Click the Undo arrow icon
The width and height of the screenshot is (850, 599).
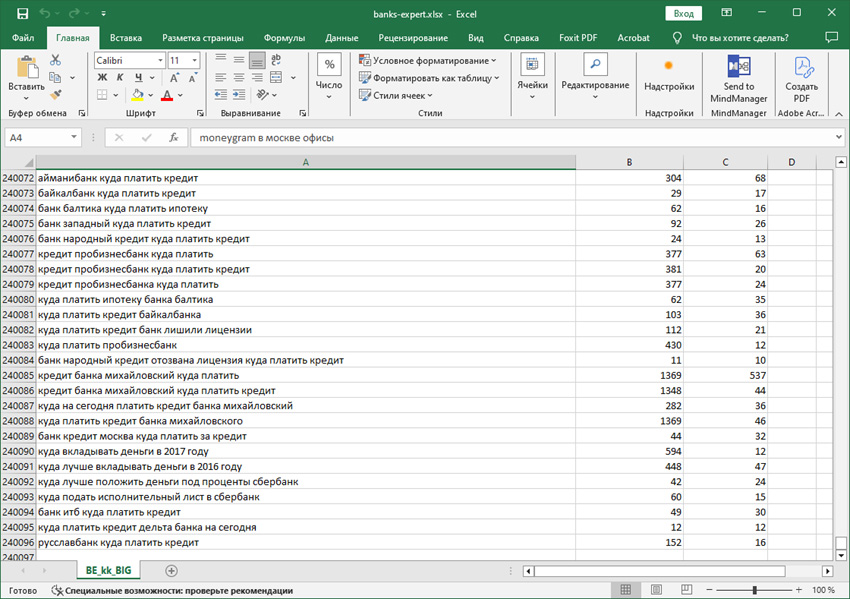(45, 14)
